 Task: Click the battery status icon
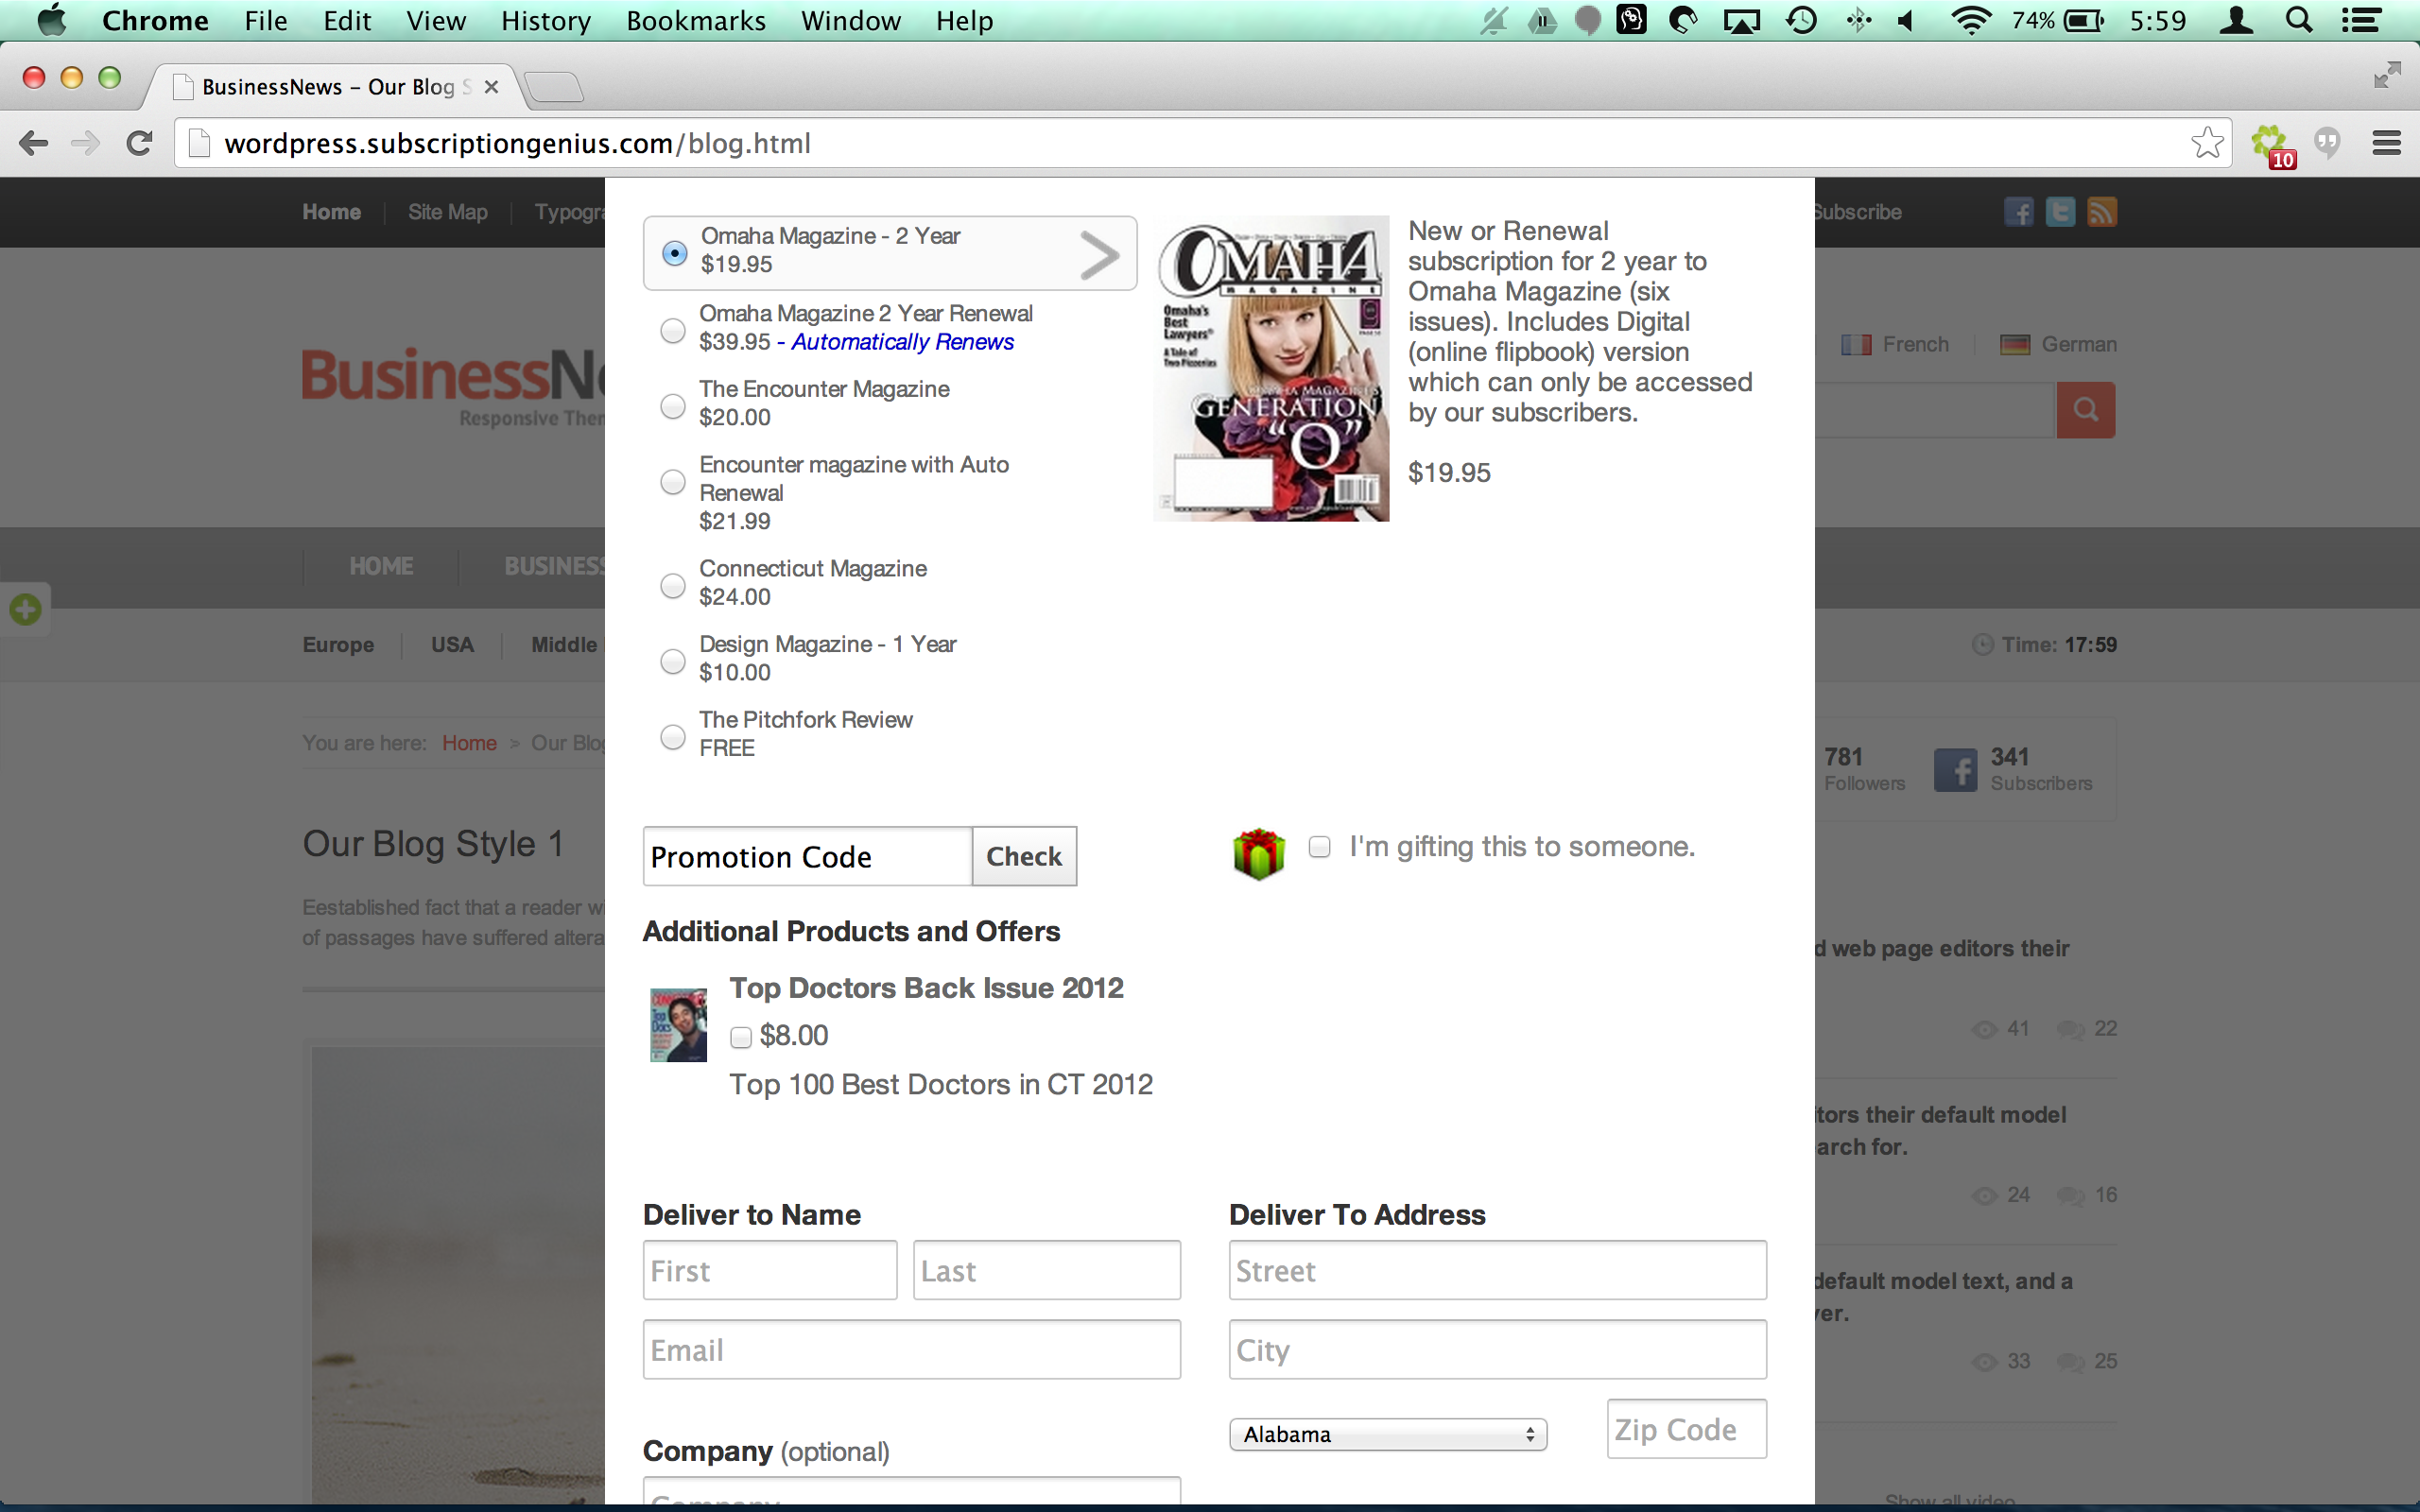point(2084,20)
